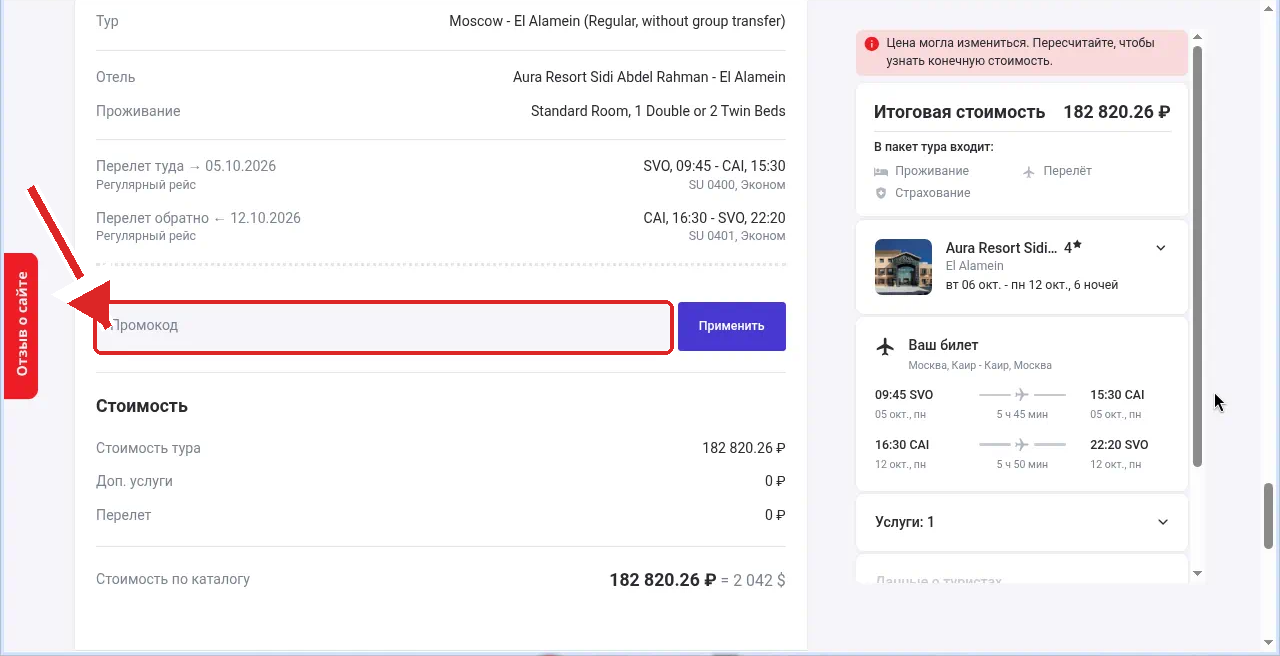Click the main page scrollbar thumb
1280x656 pixels.
1270,516
